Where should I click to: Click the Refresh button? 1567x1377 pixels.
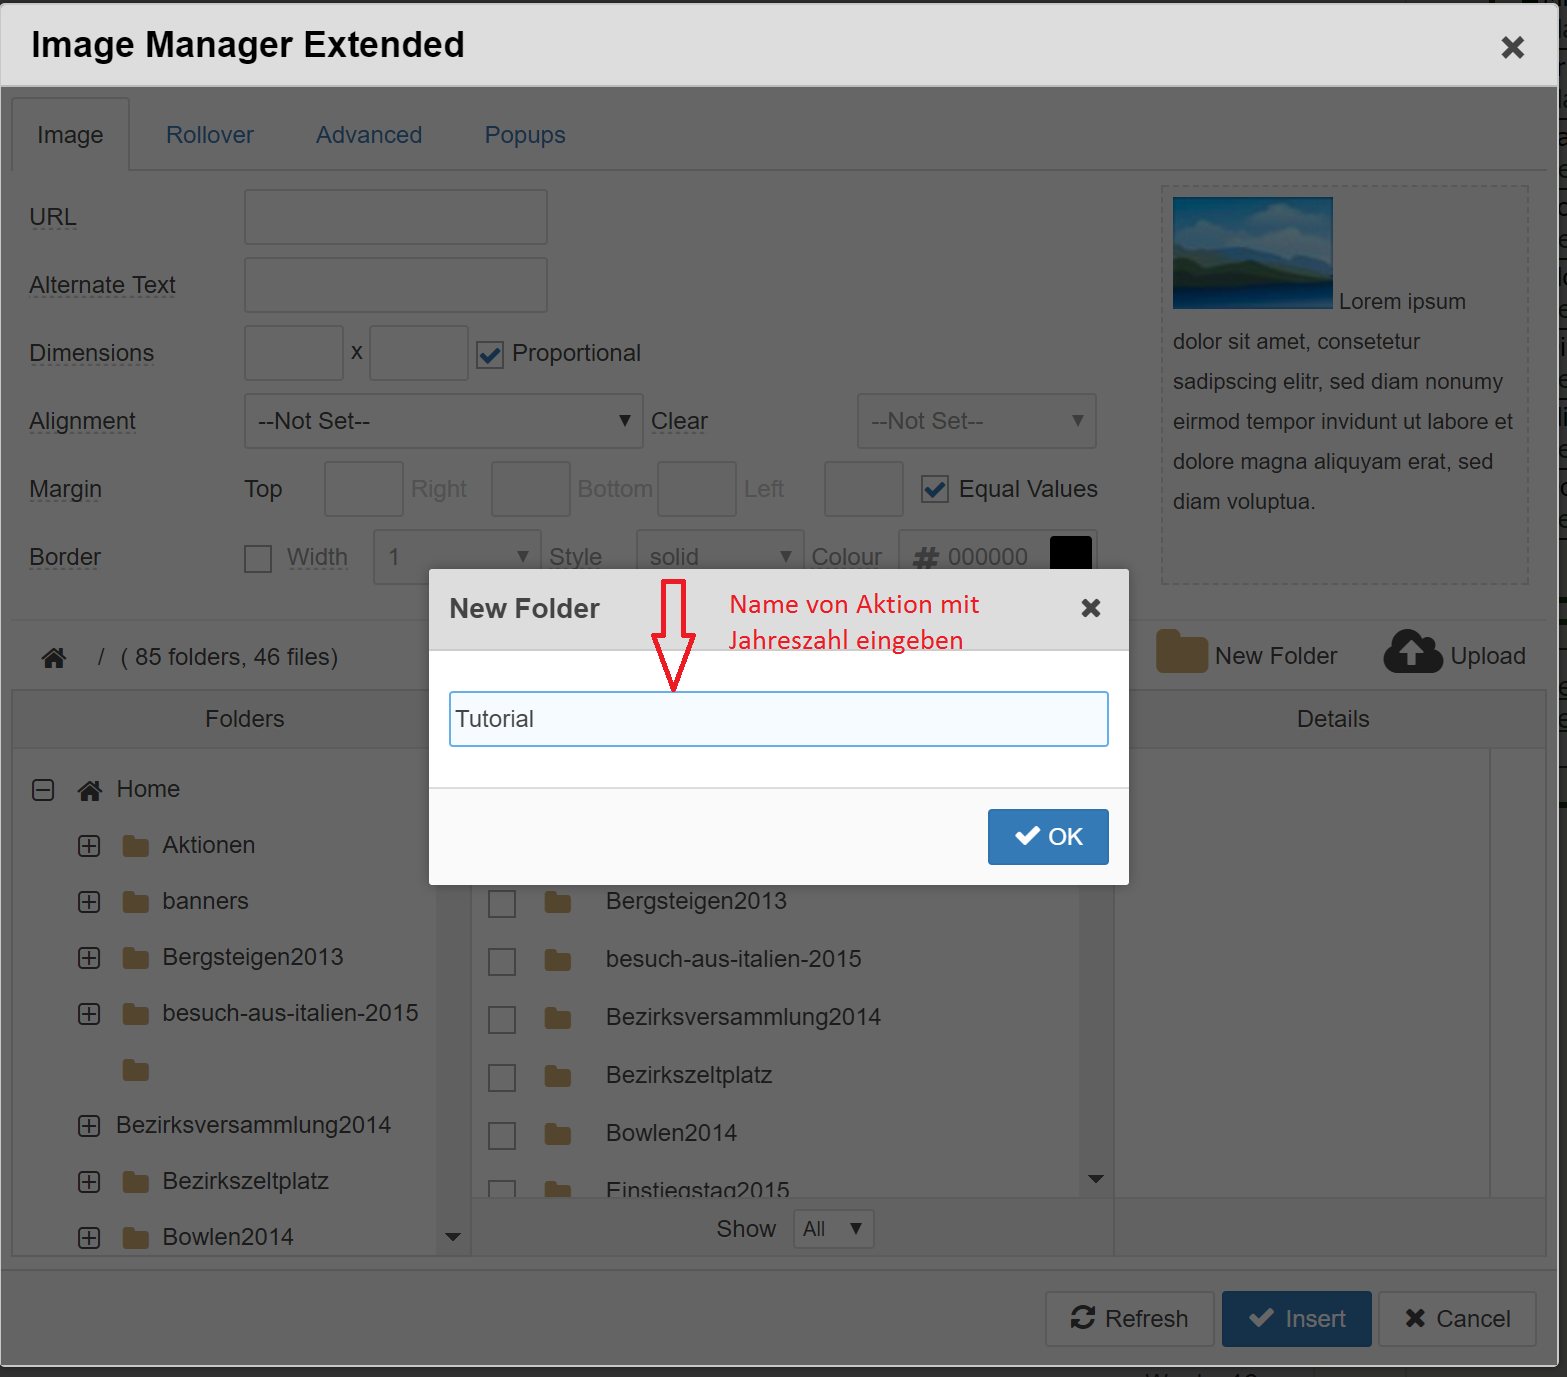pos(1129,1318)
